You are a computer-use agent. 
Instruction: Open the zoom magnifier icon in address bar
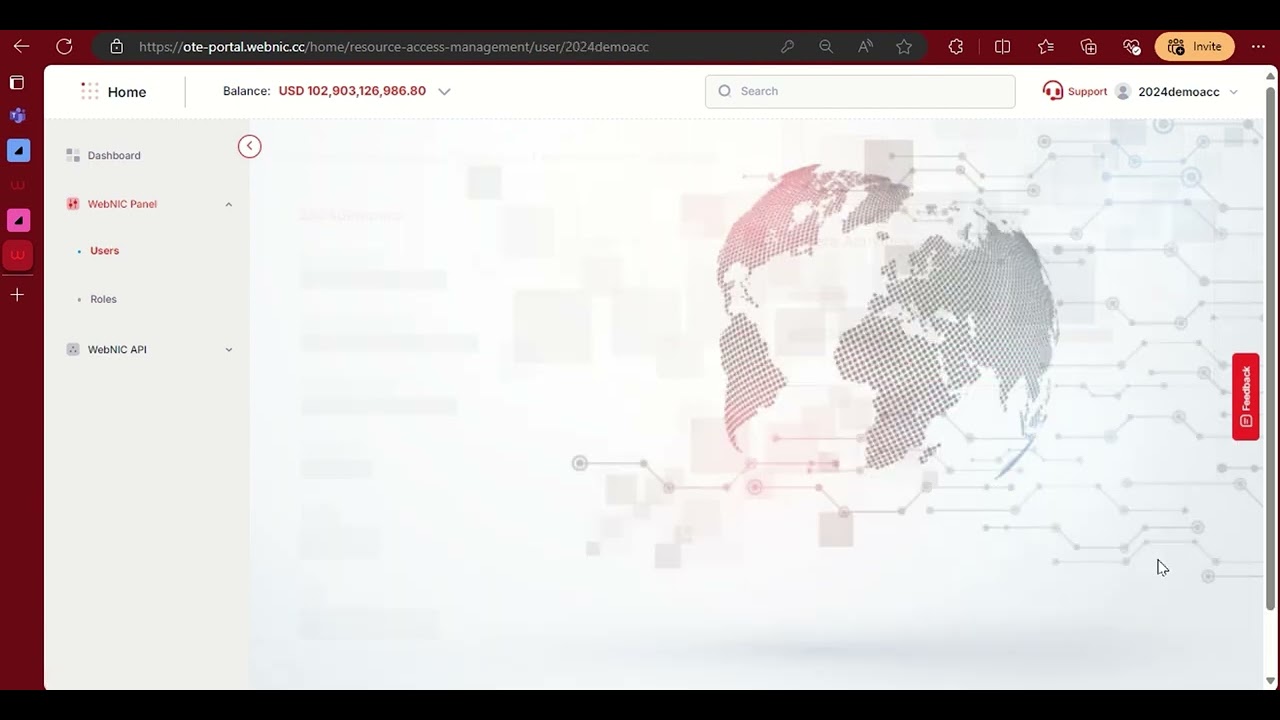click(826, 46)
